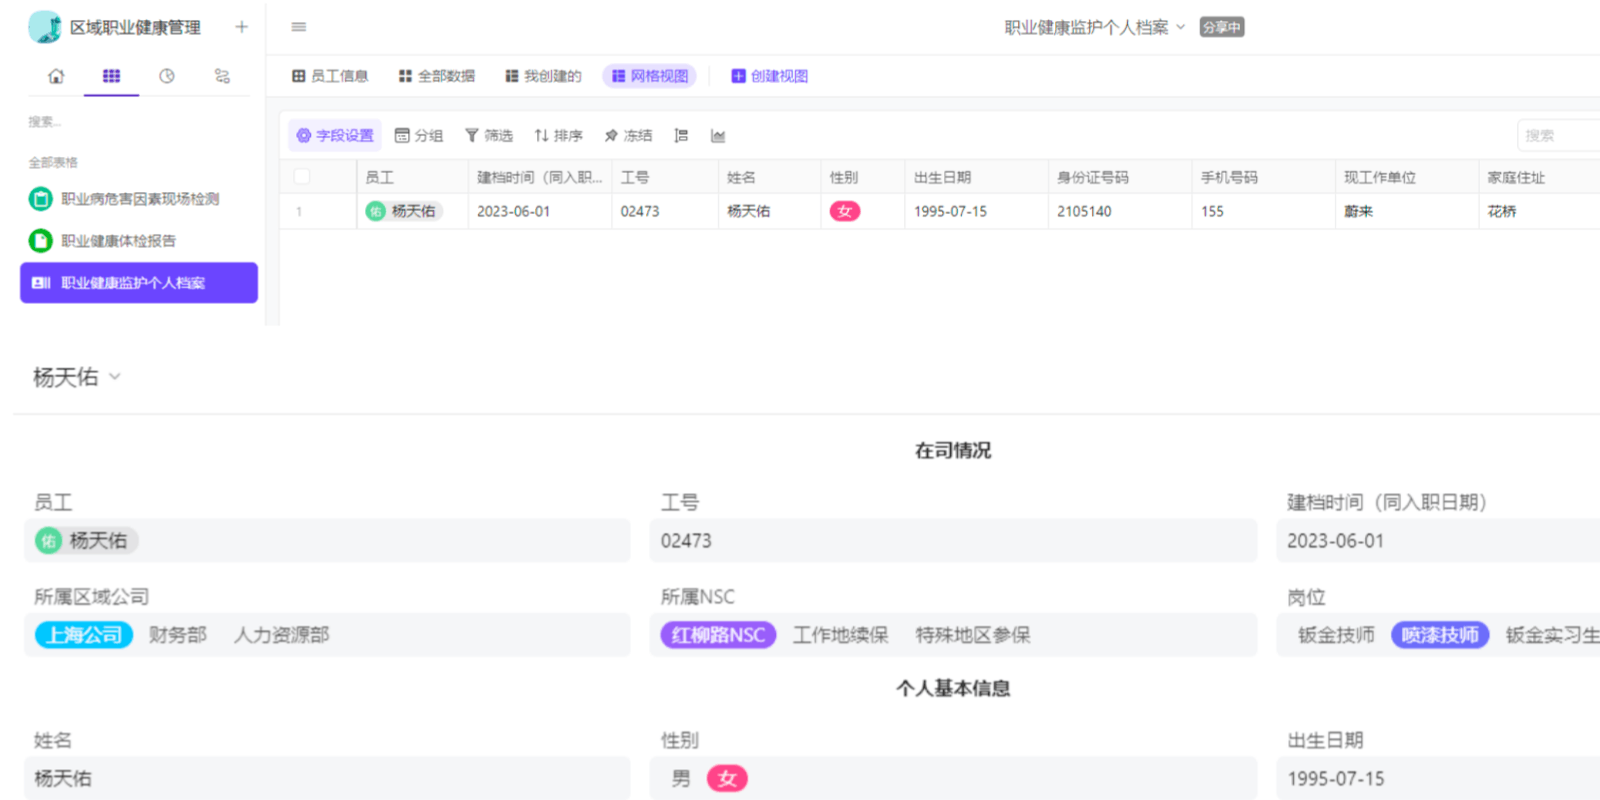This screenshot has width=1600, height=800.
Task: Click the row height icon in toolbar
Action: click(681, 136)
